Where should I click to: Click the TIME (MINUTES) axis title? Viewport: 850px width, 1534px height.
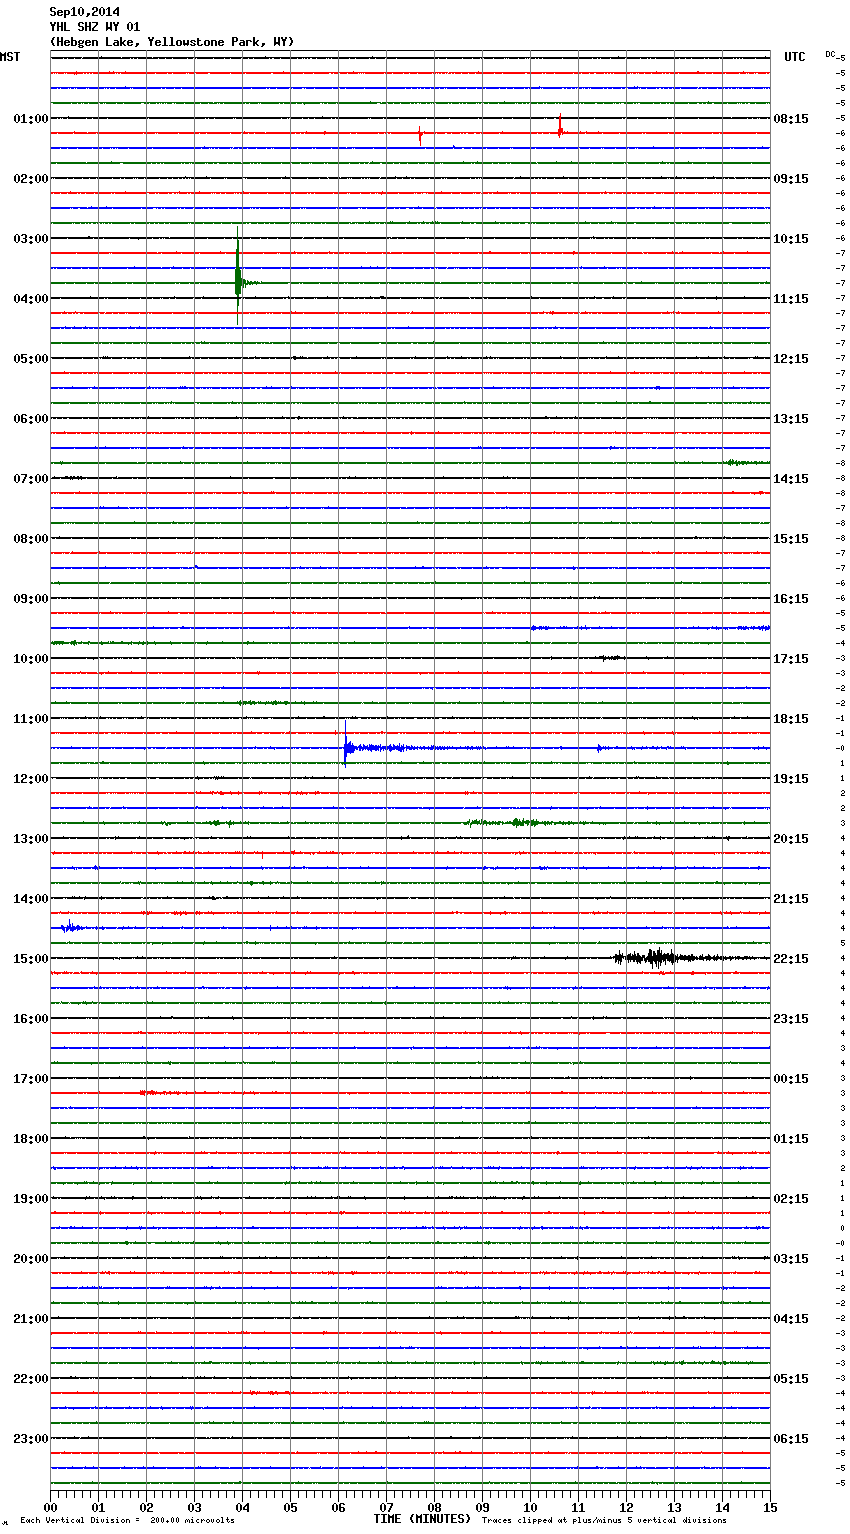tap(422, 1519)
